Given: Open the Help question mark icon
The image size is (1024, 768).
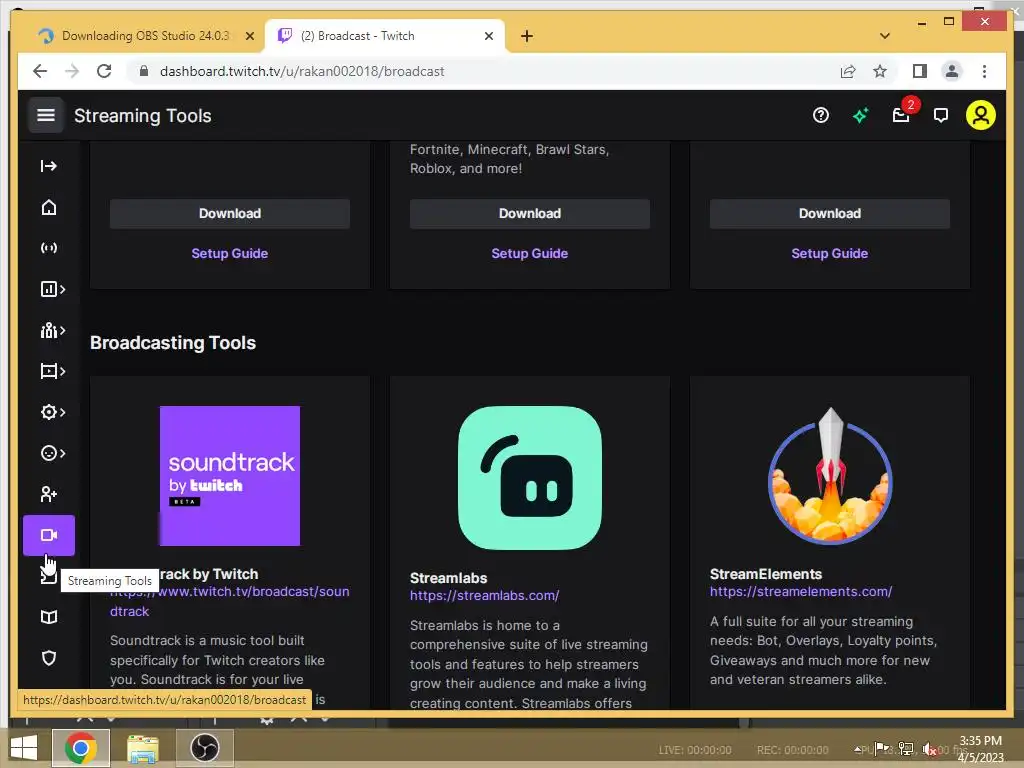Looking at the screenshot, I should pyautogui.click(x=821, y=116).
